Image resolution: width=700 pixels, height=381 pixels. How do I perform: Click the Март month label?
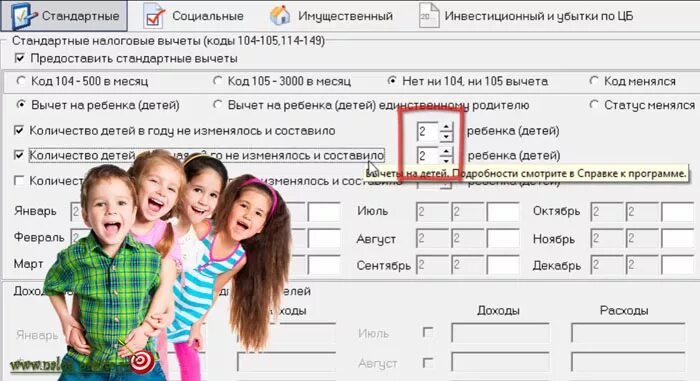tap(29, 264)
